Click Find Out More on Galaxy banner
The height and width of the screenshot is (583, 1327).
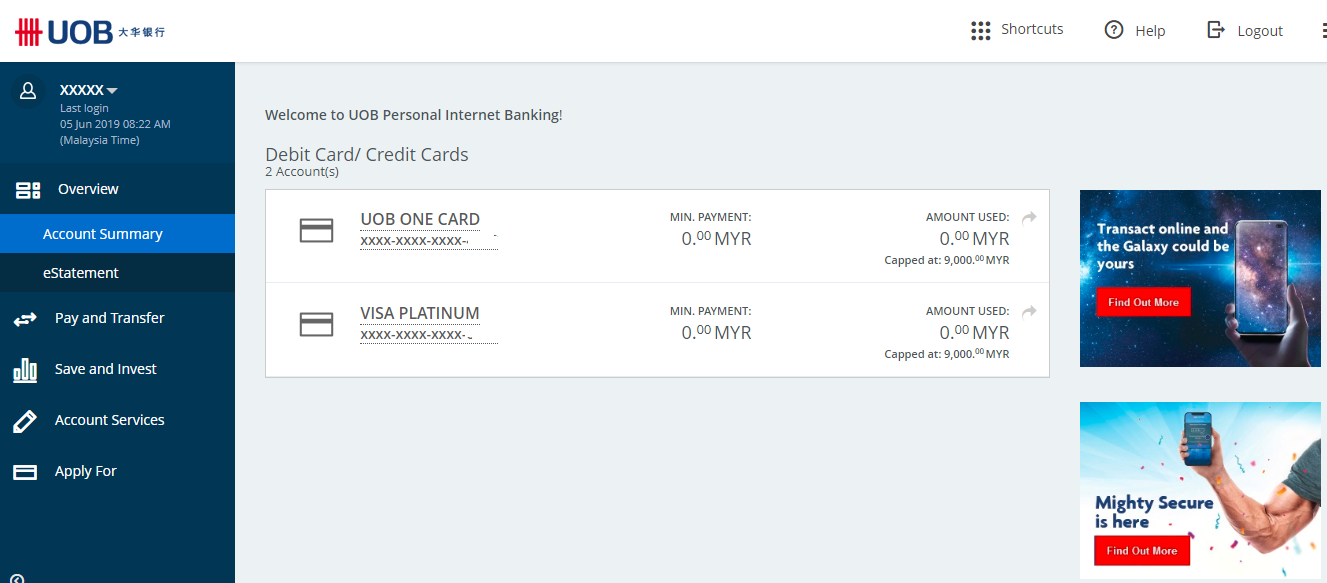click(x=1143, y=302)
